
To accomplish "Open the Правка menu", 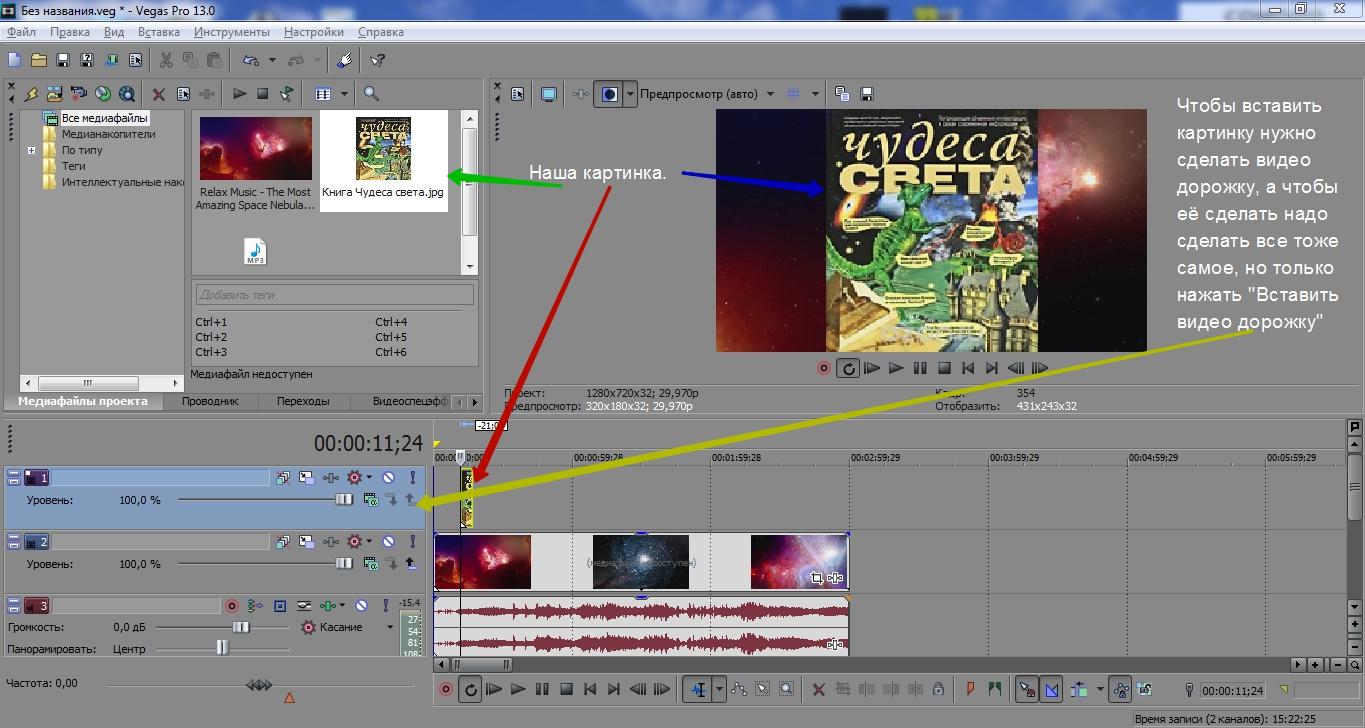I will pyautogui.click(x=70, y=32).
